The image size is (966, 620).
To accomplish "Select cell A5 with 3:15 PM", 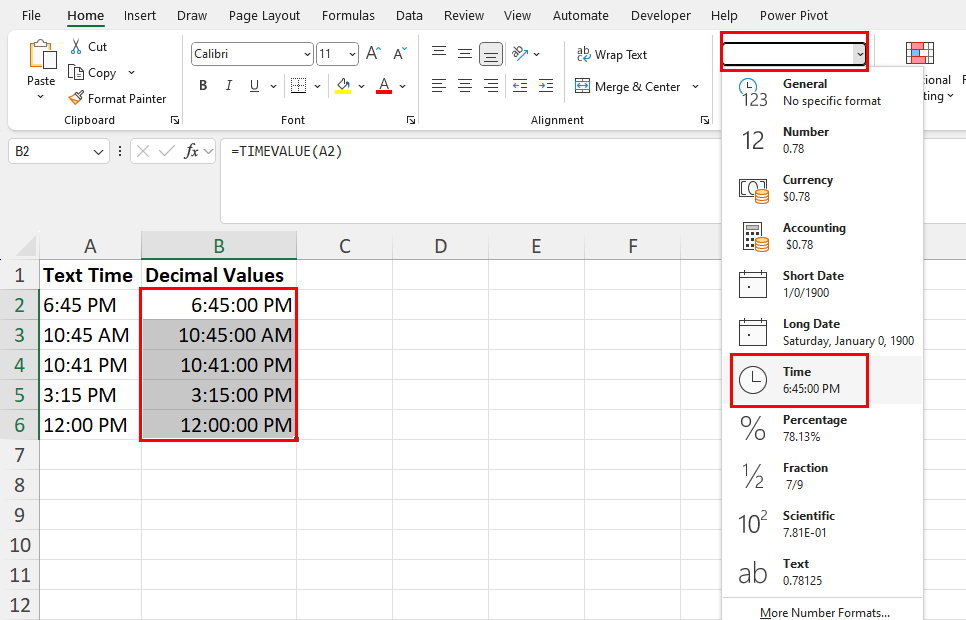I will coord(91,395).
